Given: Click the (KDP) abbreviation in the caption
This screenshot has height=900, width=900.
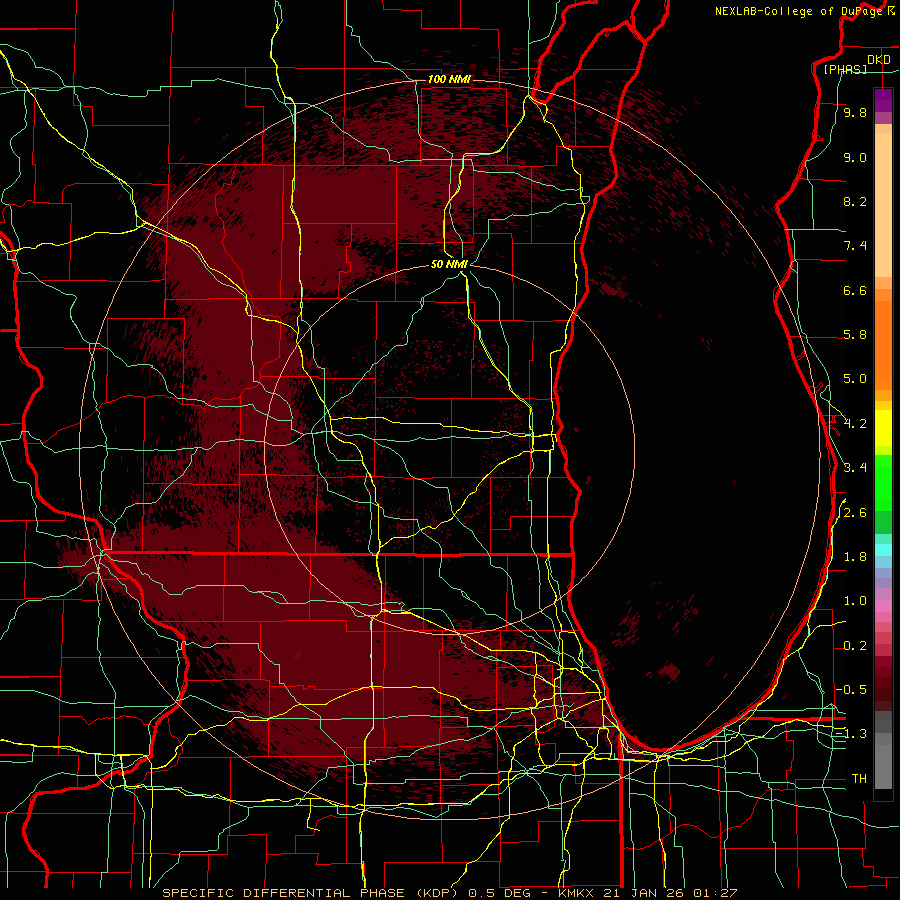Looking at the screenshot, I should click(436, 893).
